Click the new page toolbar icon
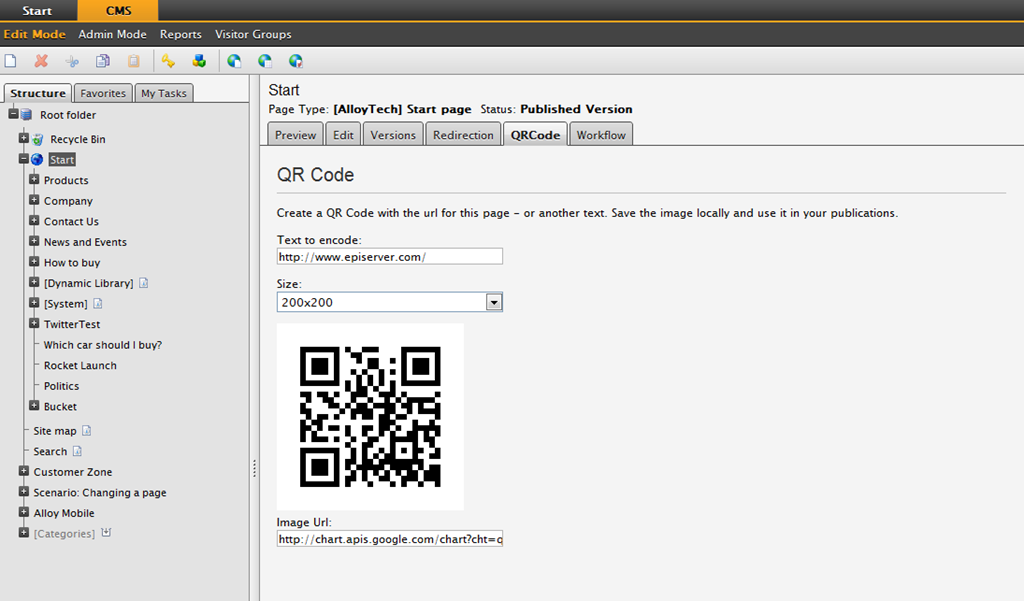The image size is (1024, 601). click(11, 61)
